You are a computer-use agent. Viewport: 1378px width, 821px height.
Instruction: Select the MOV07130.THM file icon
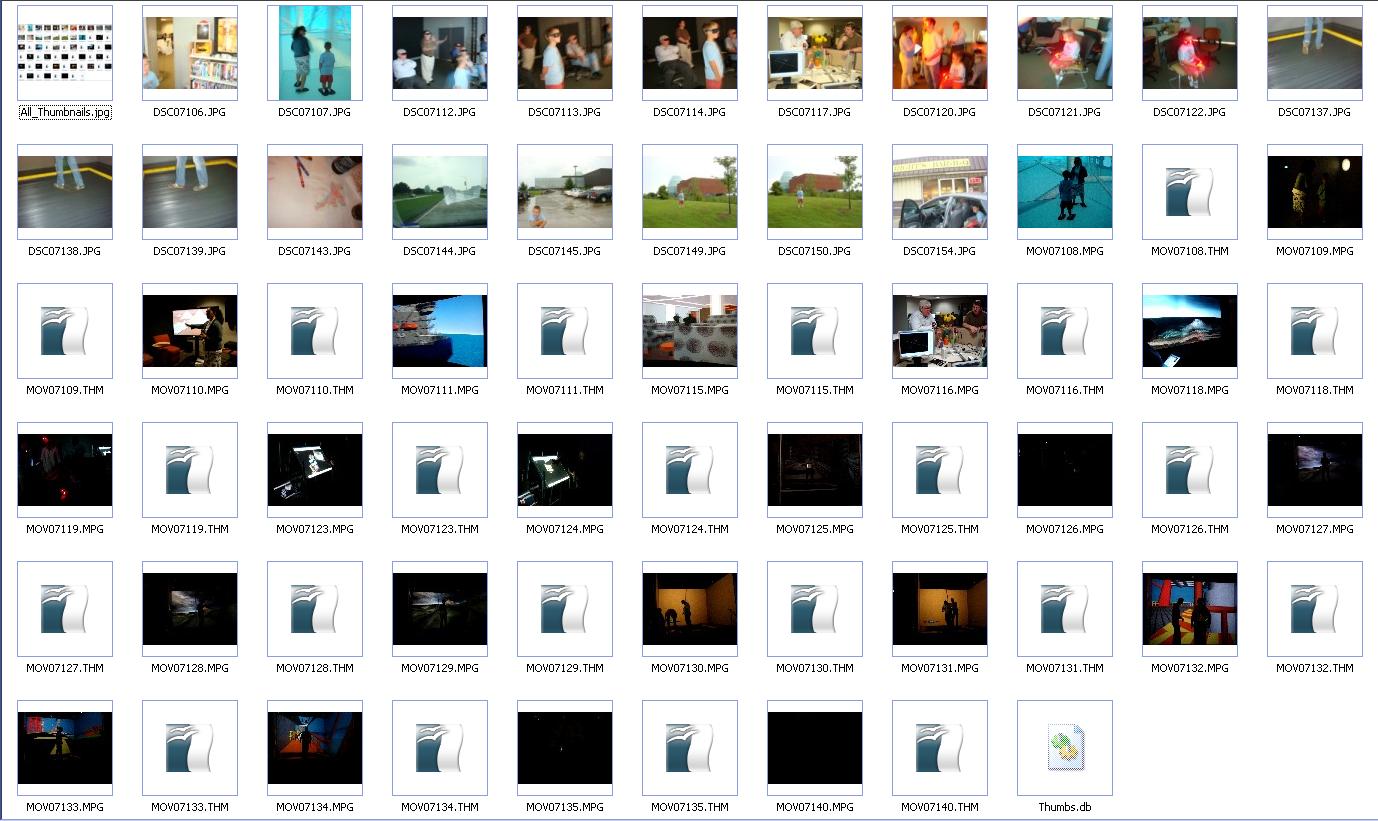[x=815, y=609]
